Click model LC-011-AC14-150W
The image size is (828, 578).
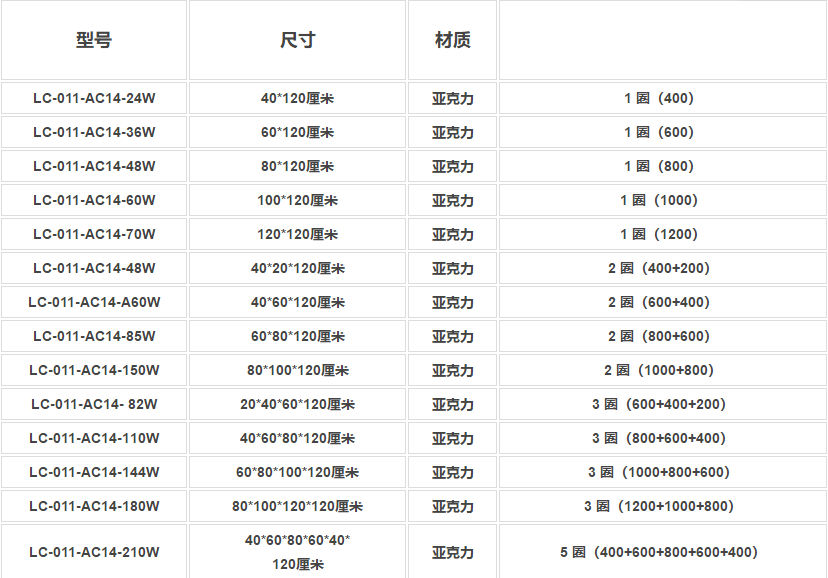click(x=94, y=370)
